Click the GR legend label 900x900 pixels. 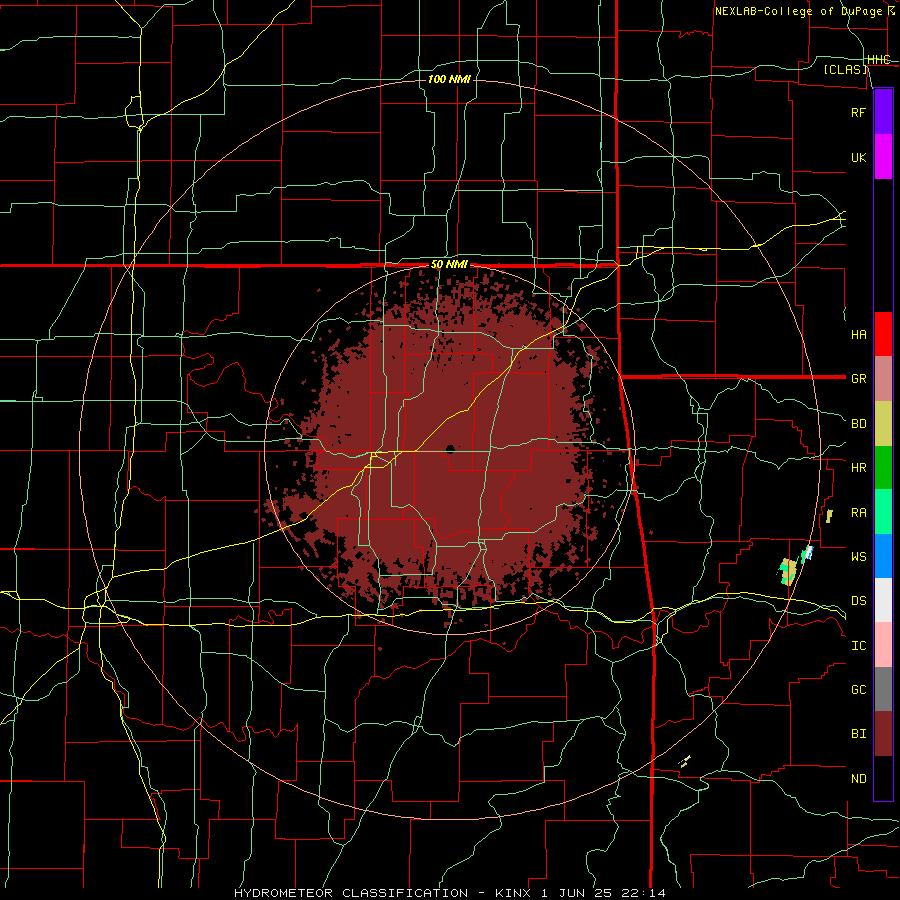(x=858, y=379)
